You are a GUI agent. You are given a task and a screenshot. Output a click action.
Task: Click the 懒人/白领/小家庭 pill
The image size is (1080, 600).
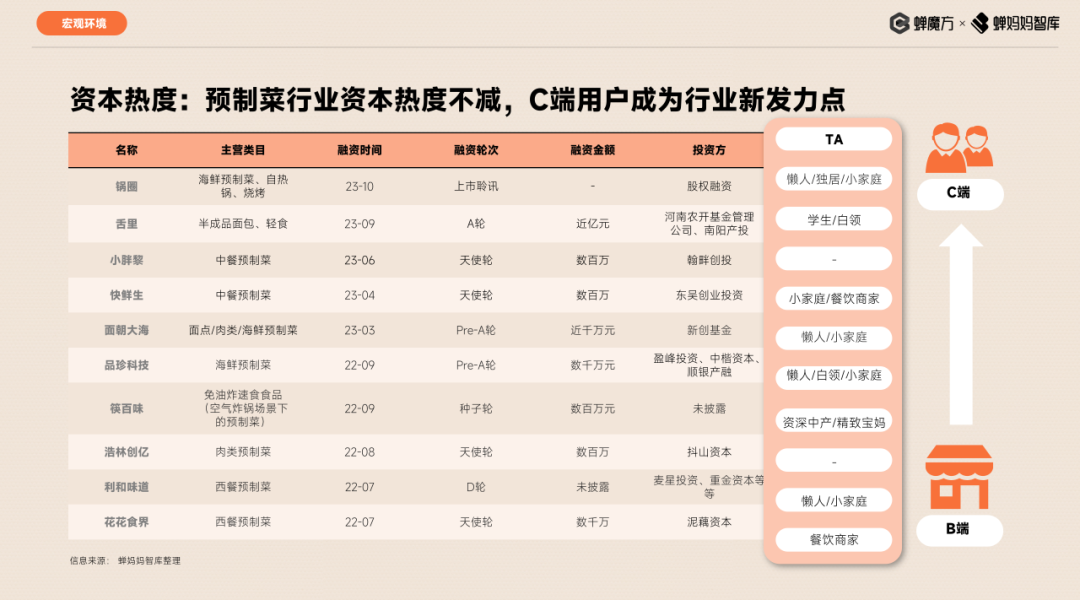[833, 375]
